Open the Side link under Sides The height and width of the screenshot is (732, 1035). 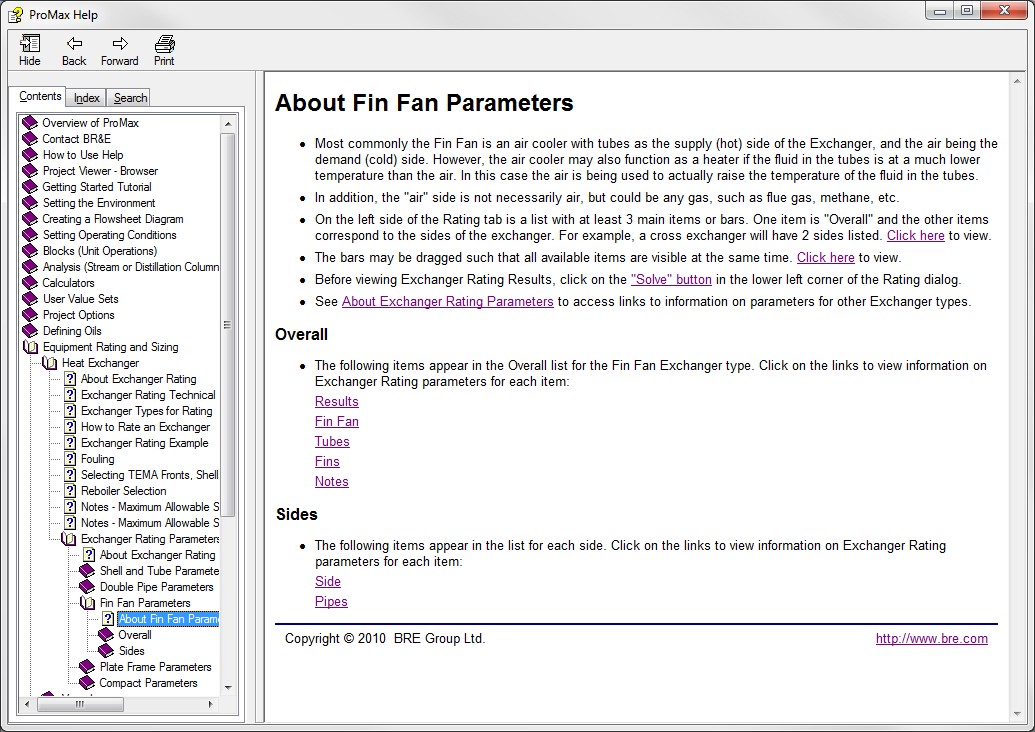pyautogui.click(x=328, y=582)
